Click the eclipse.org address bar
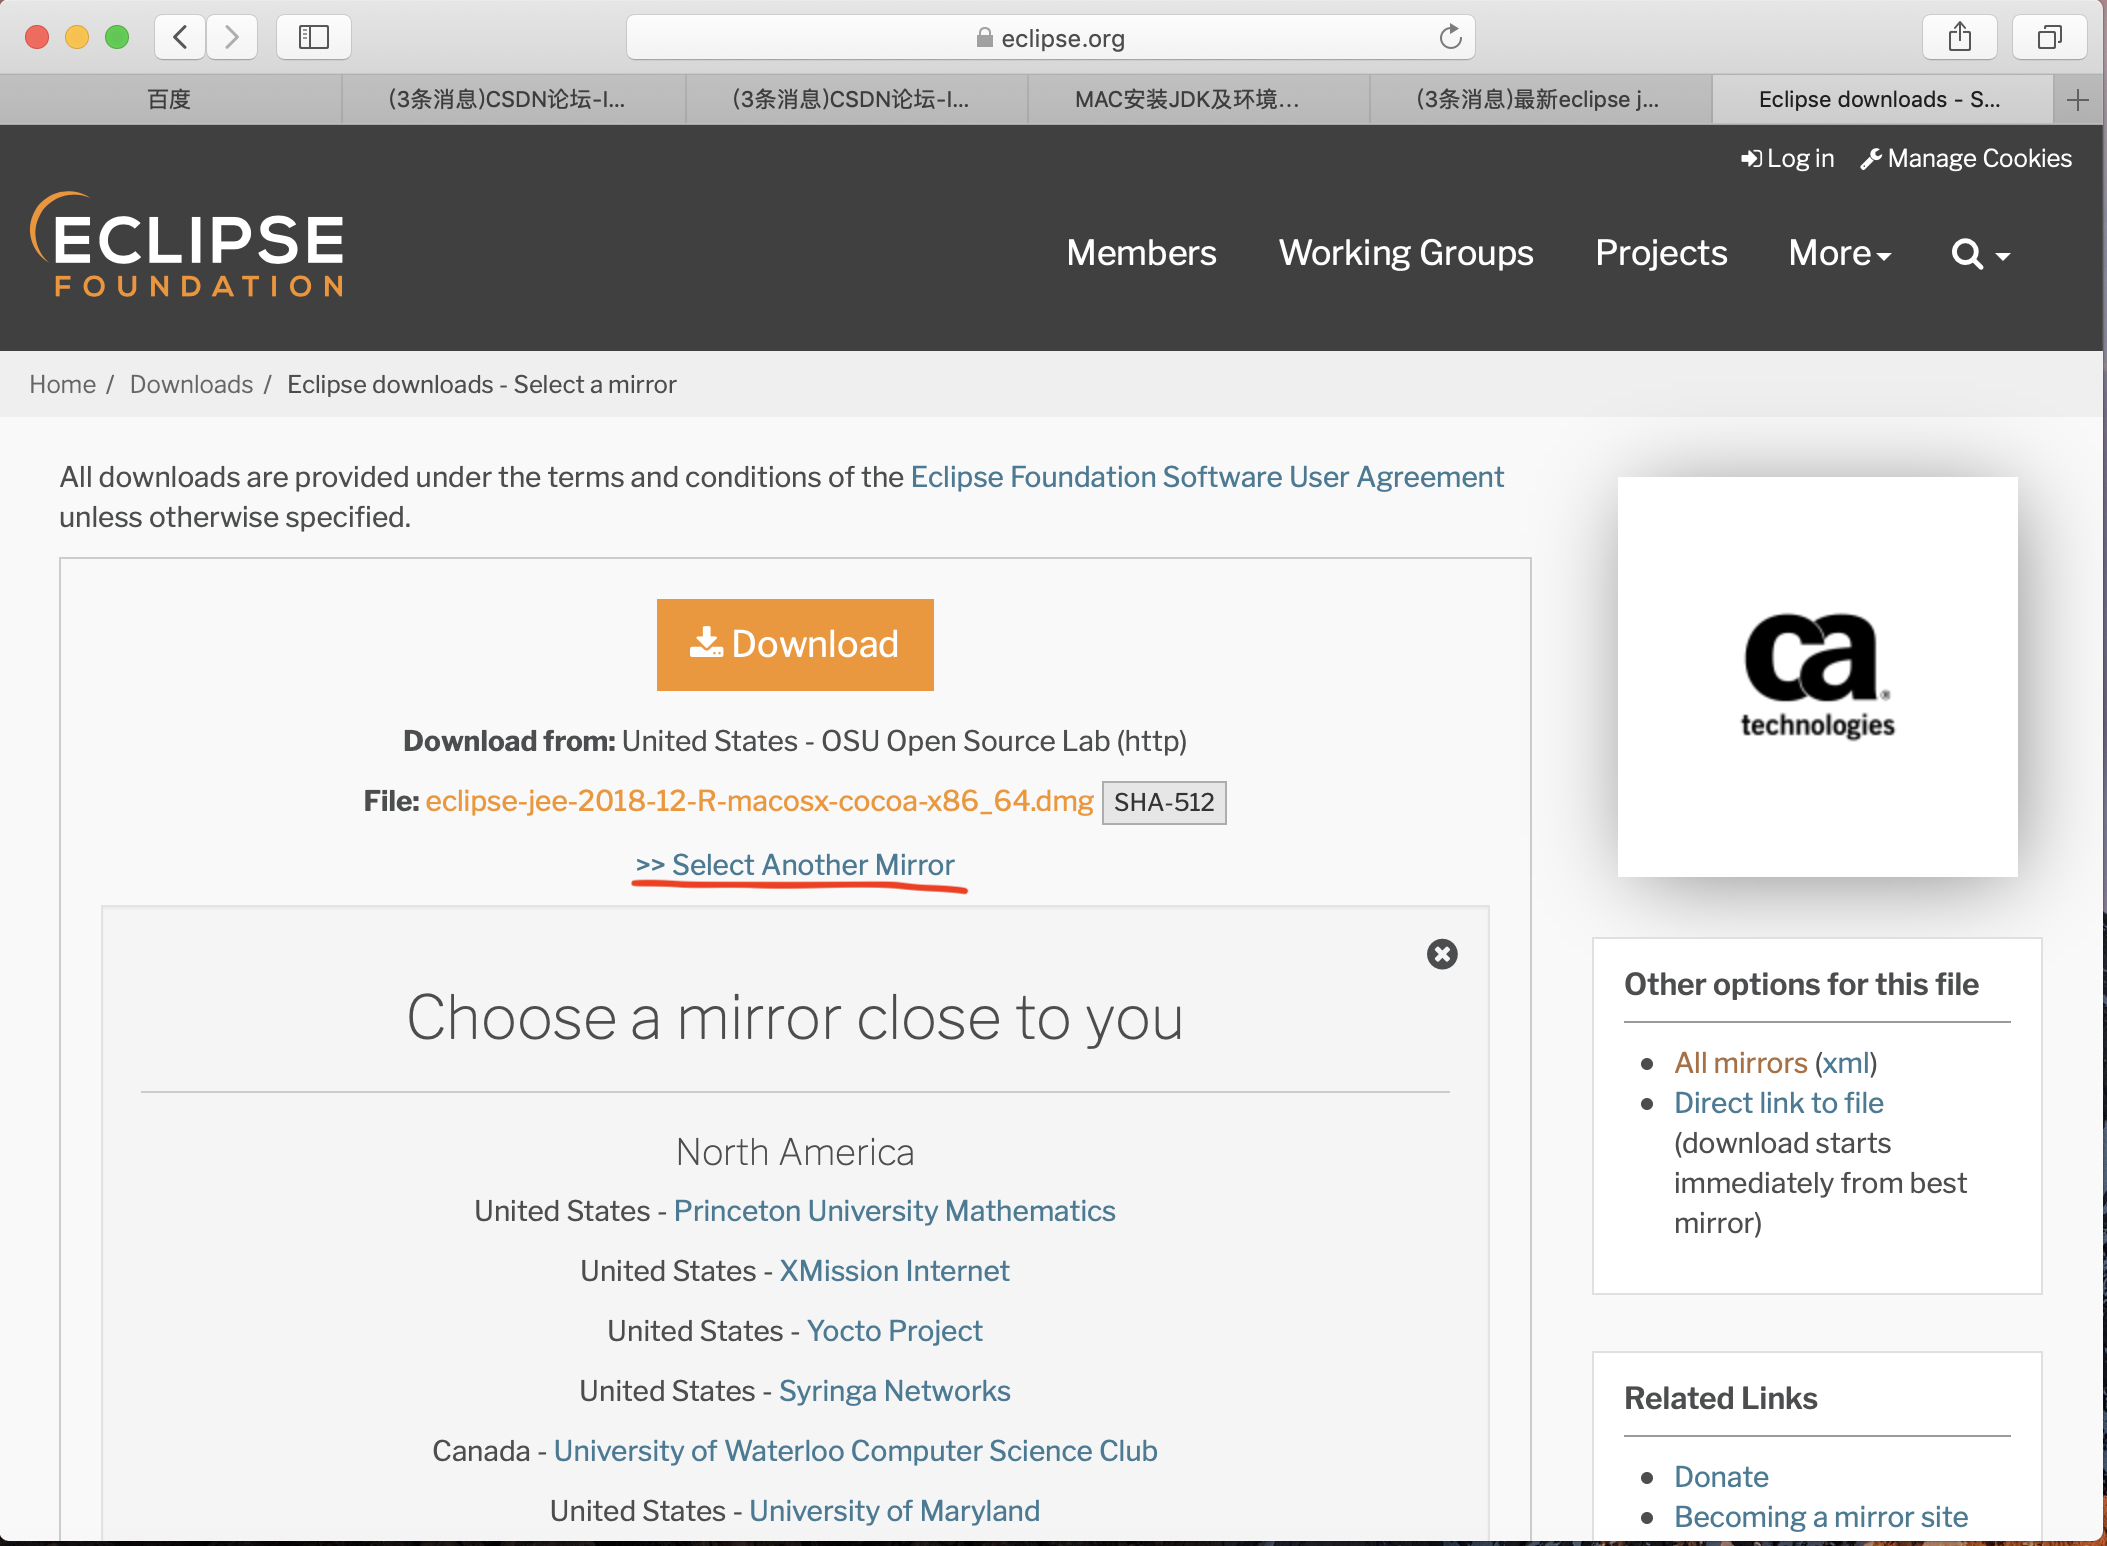 tap(1050, 38)
